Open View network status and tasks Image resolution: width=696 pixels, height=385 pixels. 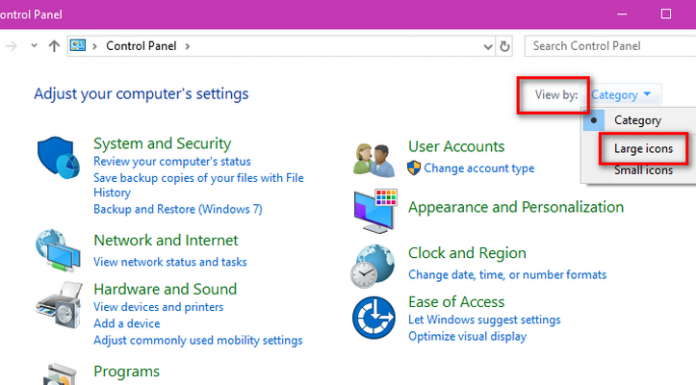pos(170,262)
